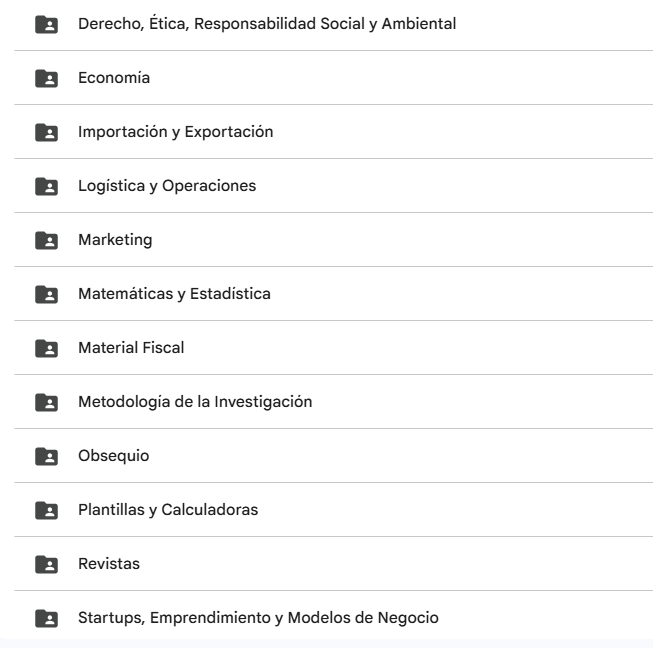
Task: Select the Obsequio folder name
Action: click(x=113, y=456)
